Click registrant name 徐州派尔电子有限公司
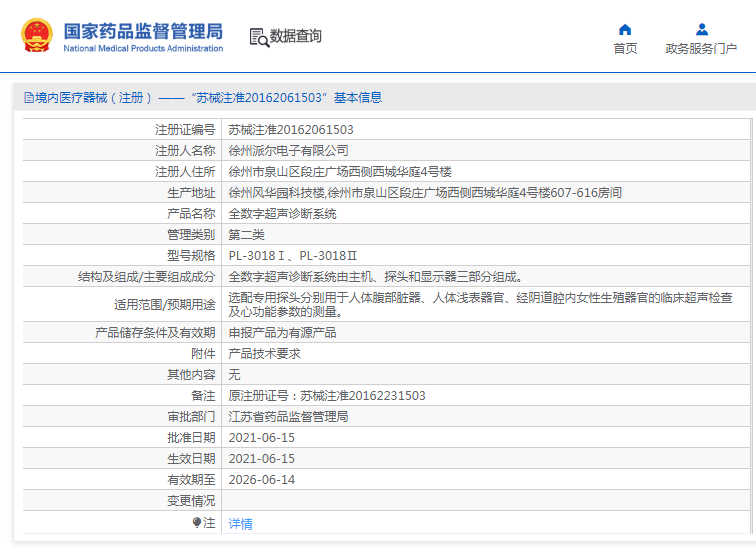Screen dimensions: 756x551 (x=288, y=150)
